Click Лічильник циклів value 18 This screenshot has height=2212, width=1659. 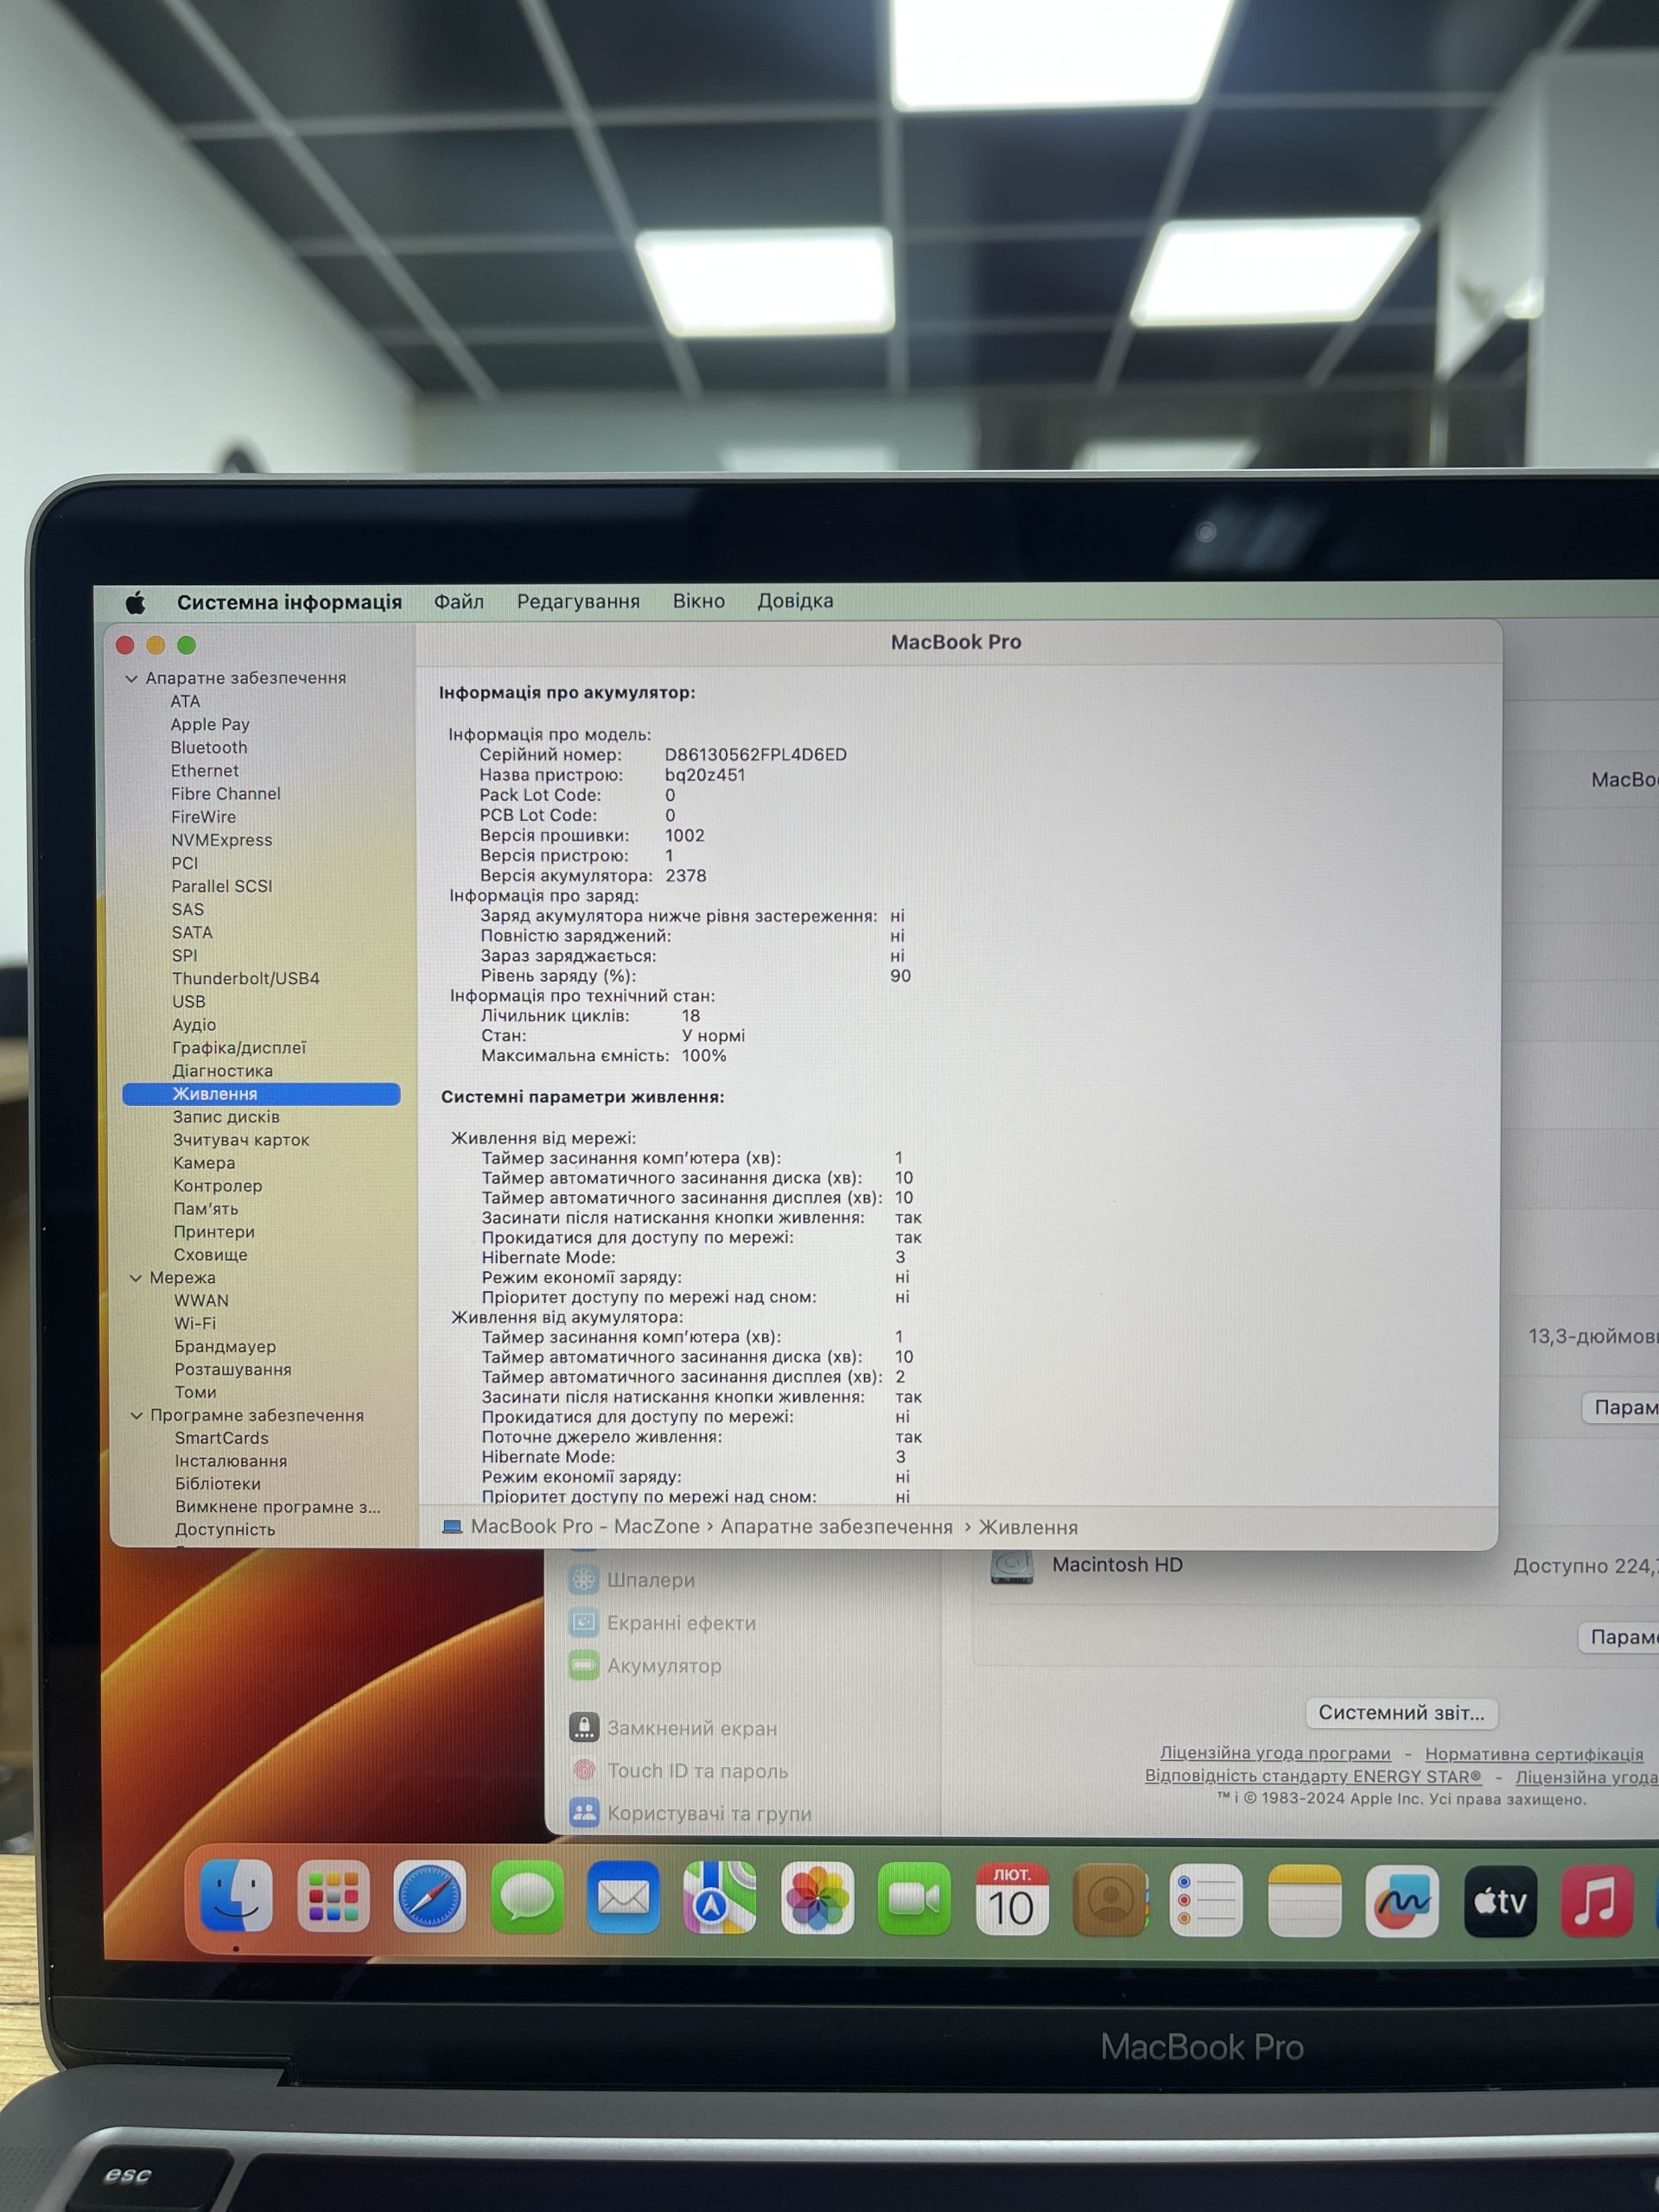(x=691, y=1016)
